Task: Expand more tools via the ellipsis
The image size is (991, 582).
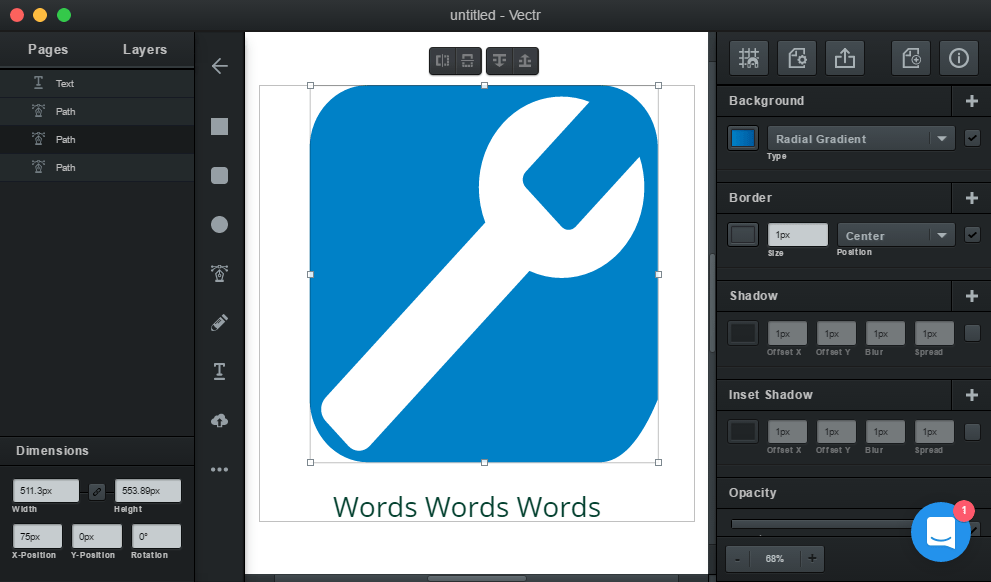Action: (219, 469)
